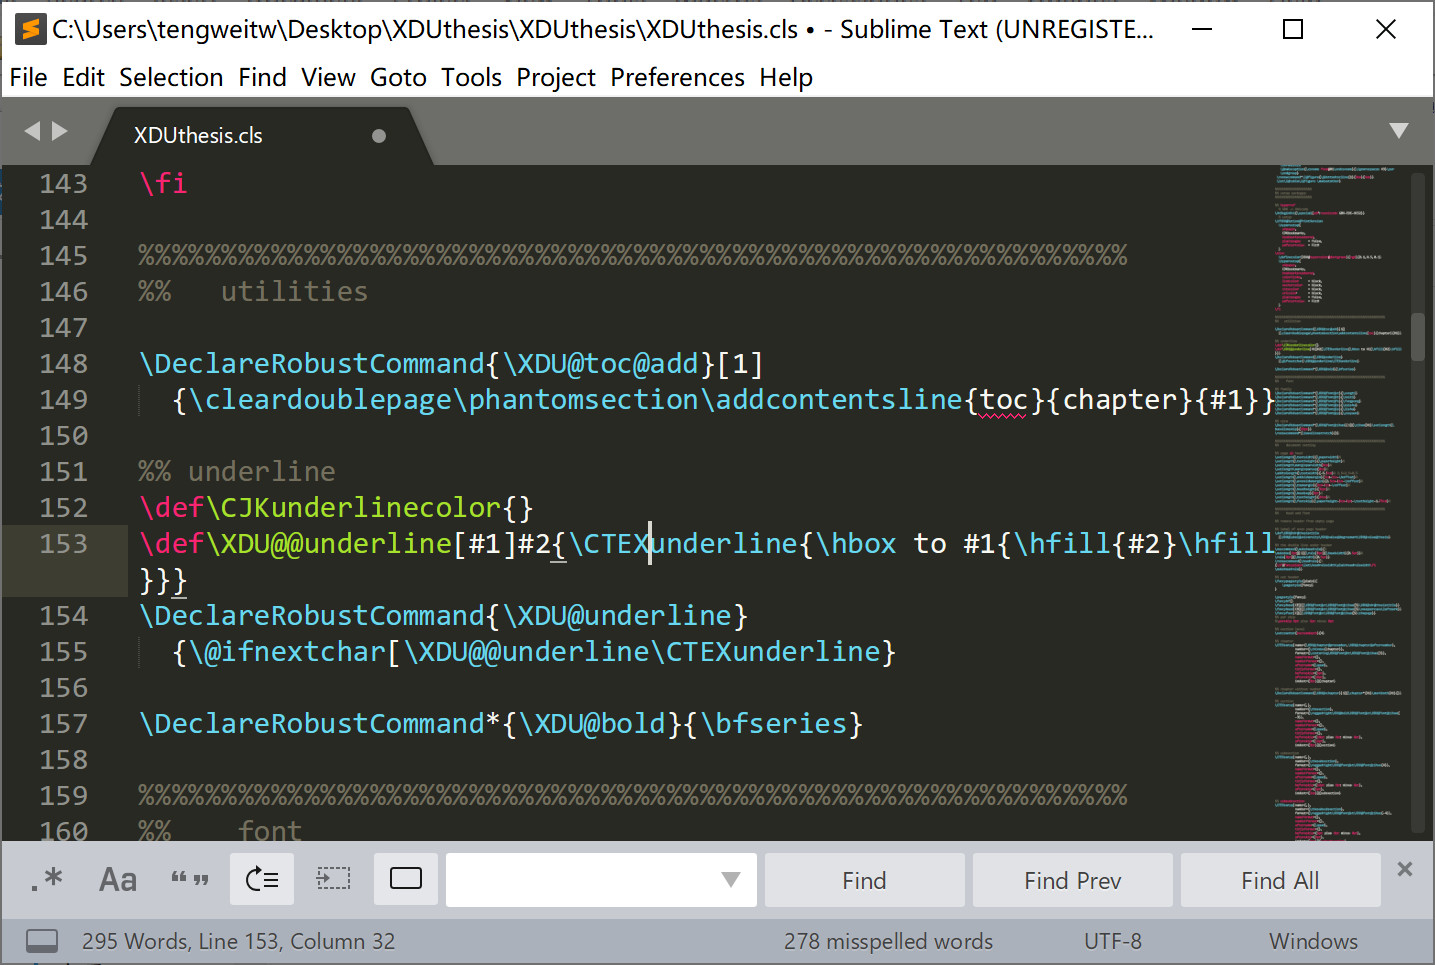Open the Edit menu
The height and width of the screenshot is (965, 1435).
[x=83, y=77]
